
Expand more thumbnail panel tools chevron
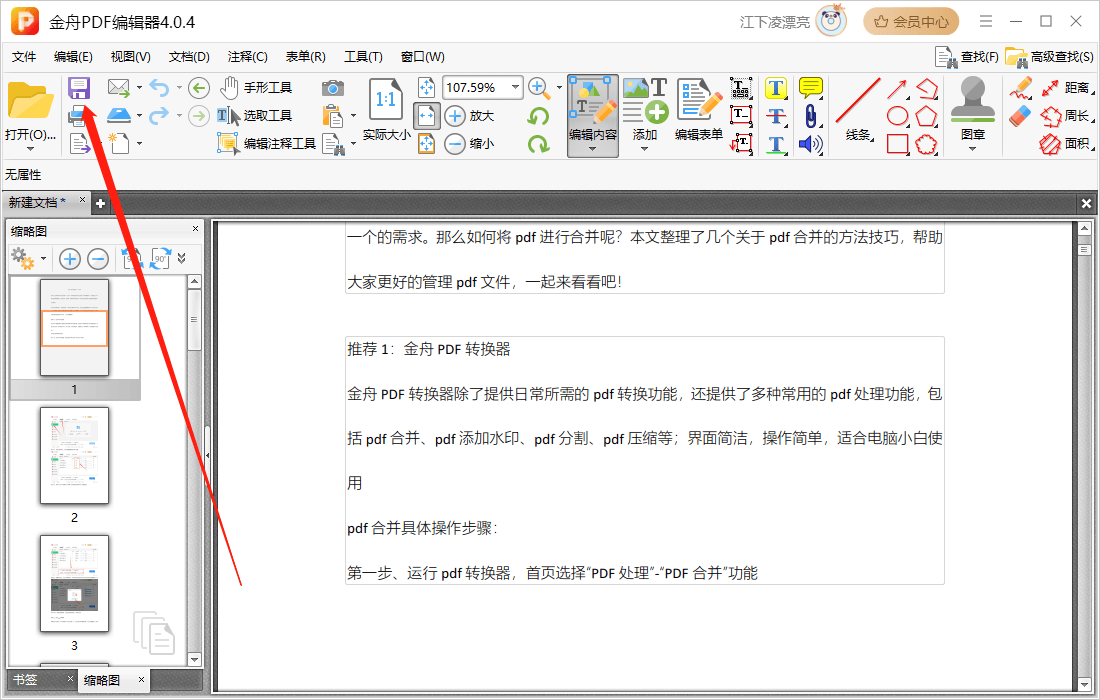(x=182, y=259)
